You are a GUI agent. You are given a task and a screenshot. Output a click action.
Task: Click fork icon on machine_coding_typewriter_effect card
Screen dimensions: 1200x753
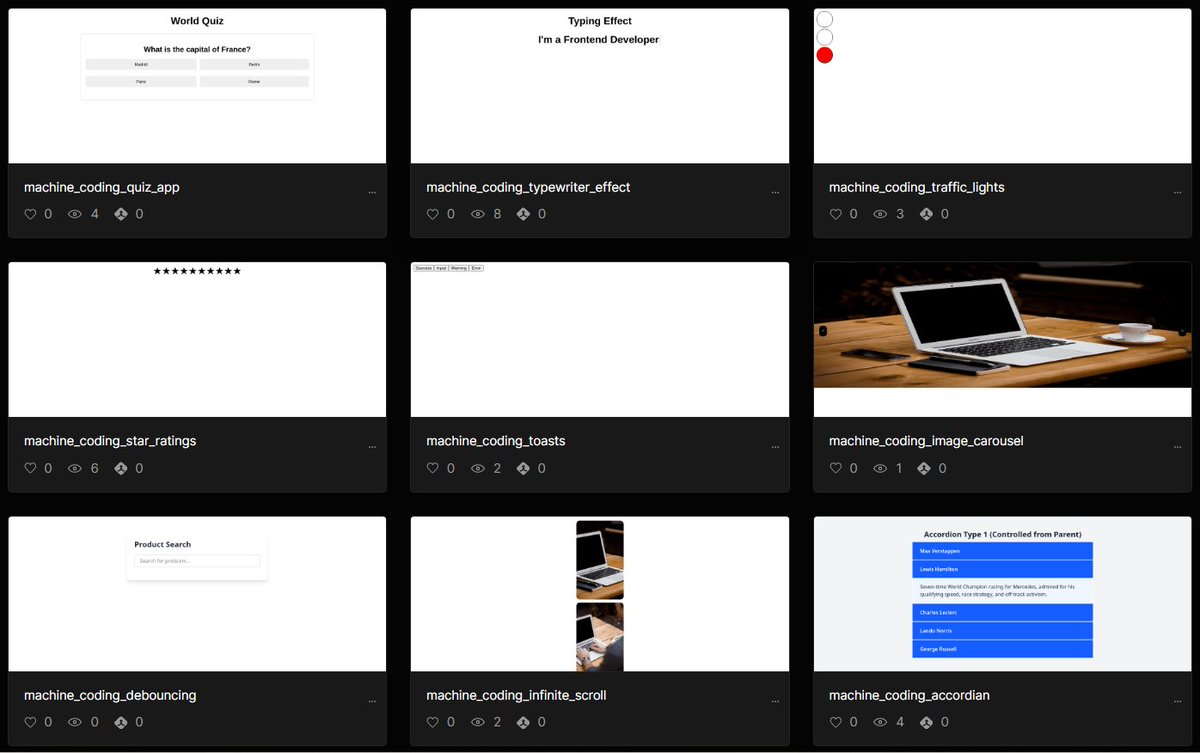click(x=523, y=214)
